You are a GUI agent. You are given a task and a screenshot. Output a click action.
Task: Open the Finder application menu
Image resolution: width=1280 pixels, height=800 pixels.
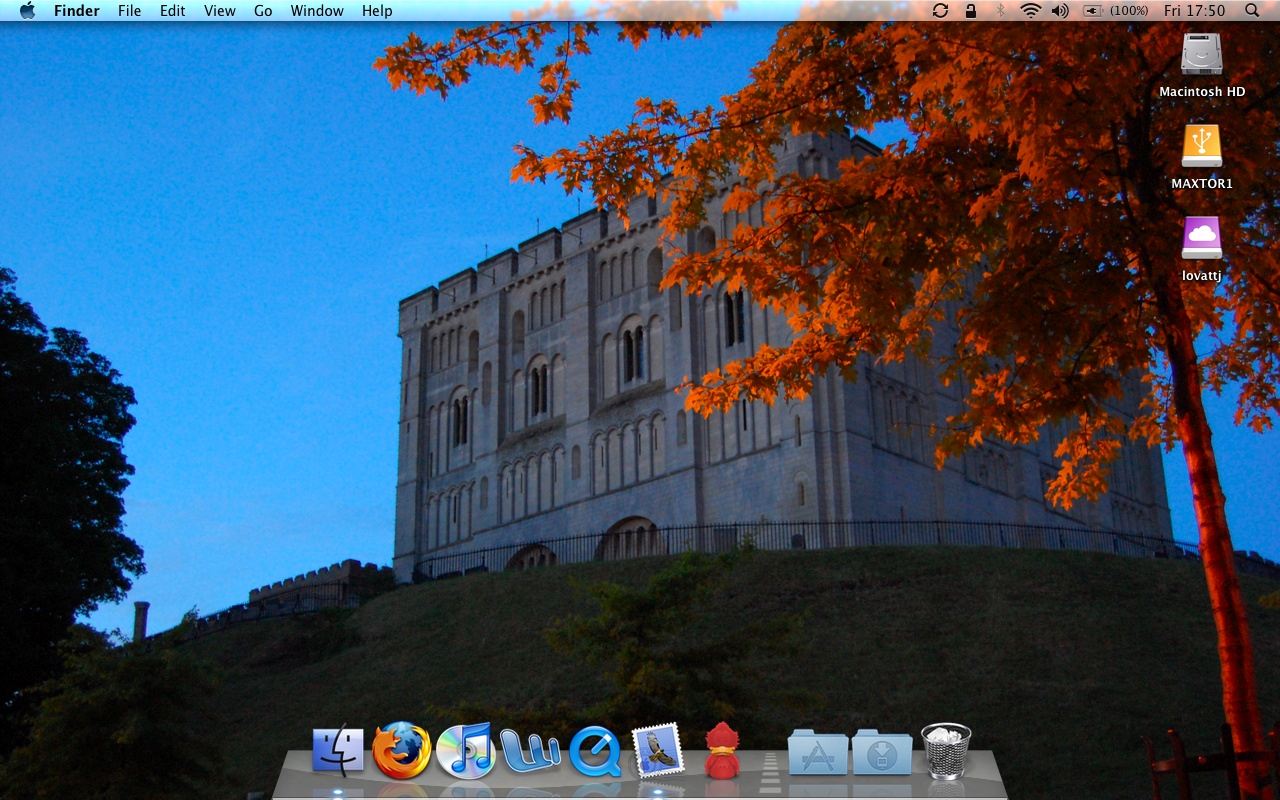coord(77,11)
